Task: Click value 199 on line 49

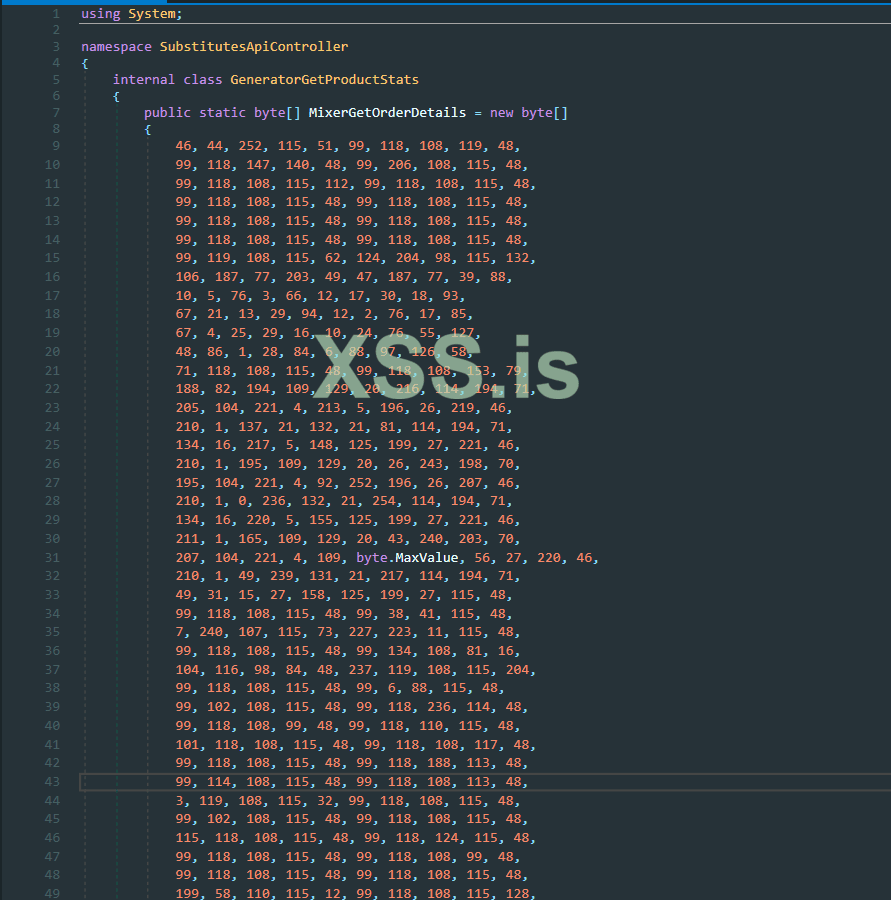Action: (187, 893)
